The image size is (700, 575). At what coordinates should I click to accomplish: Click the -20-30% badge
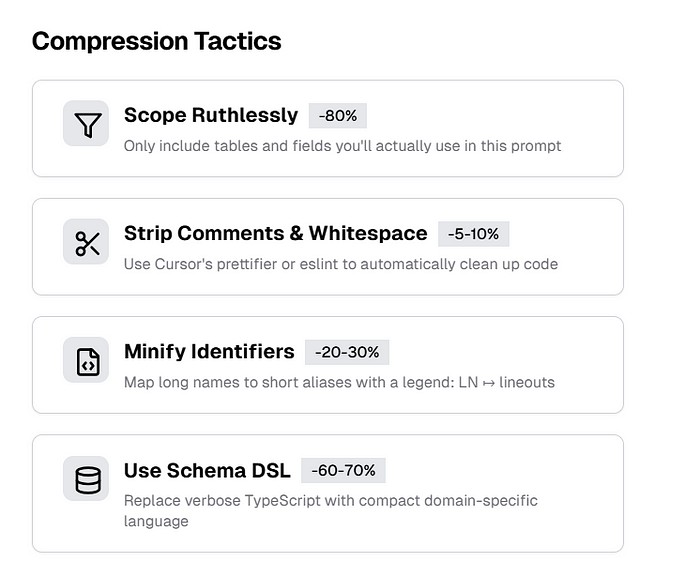coord(347,352)
